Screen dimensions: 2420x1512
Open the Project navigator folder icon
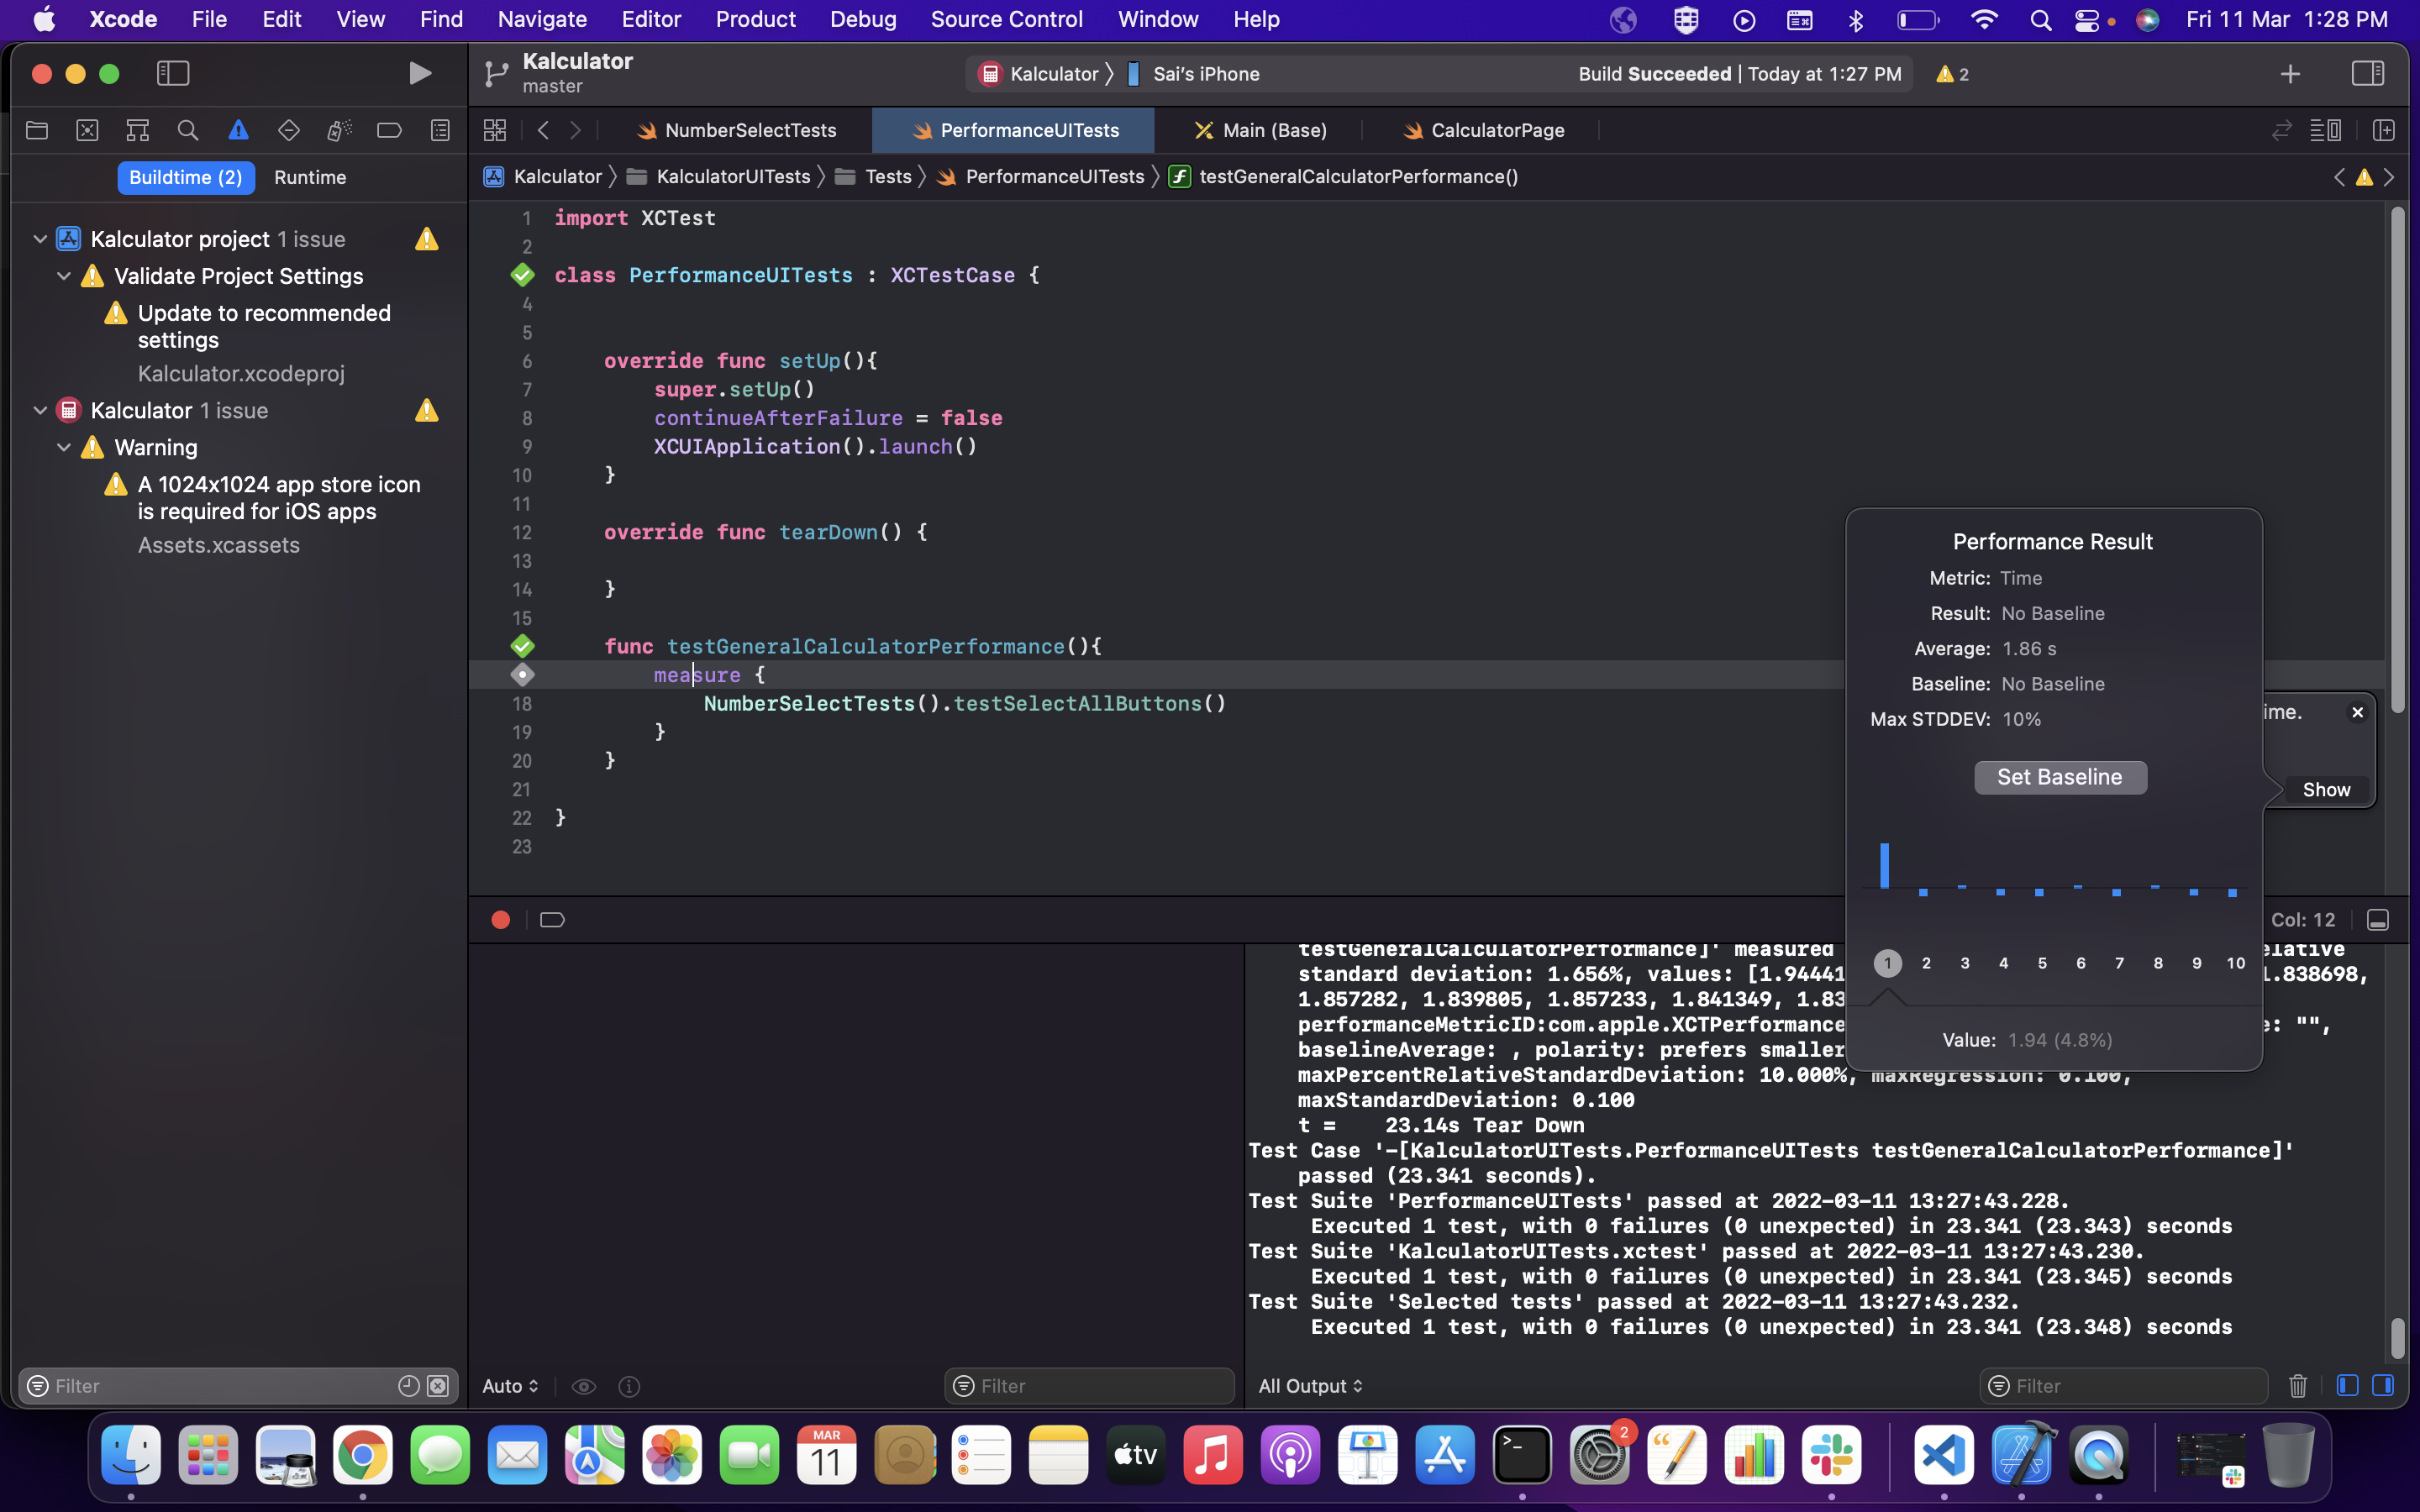37,130
